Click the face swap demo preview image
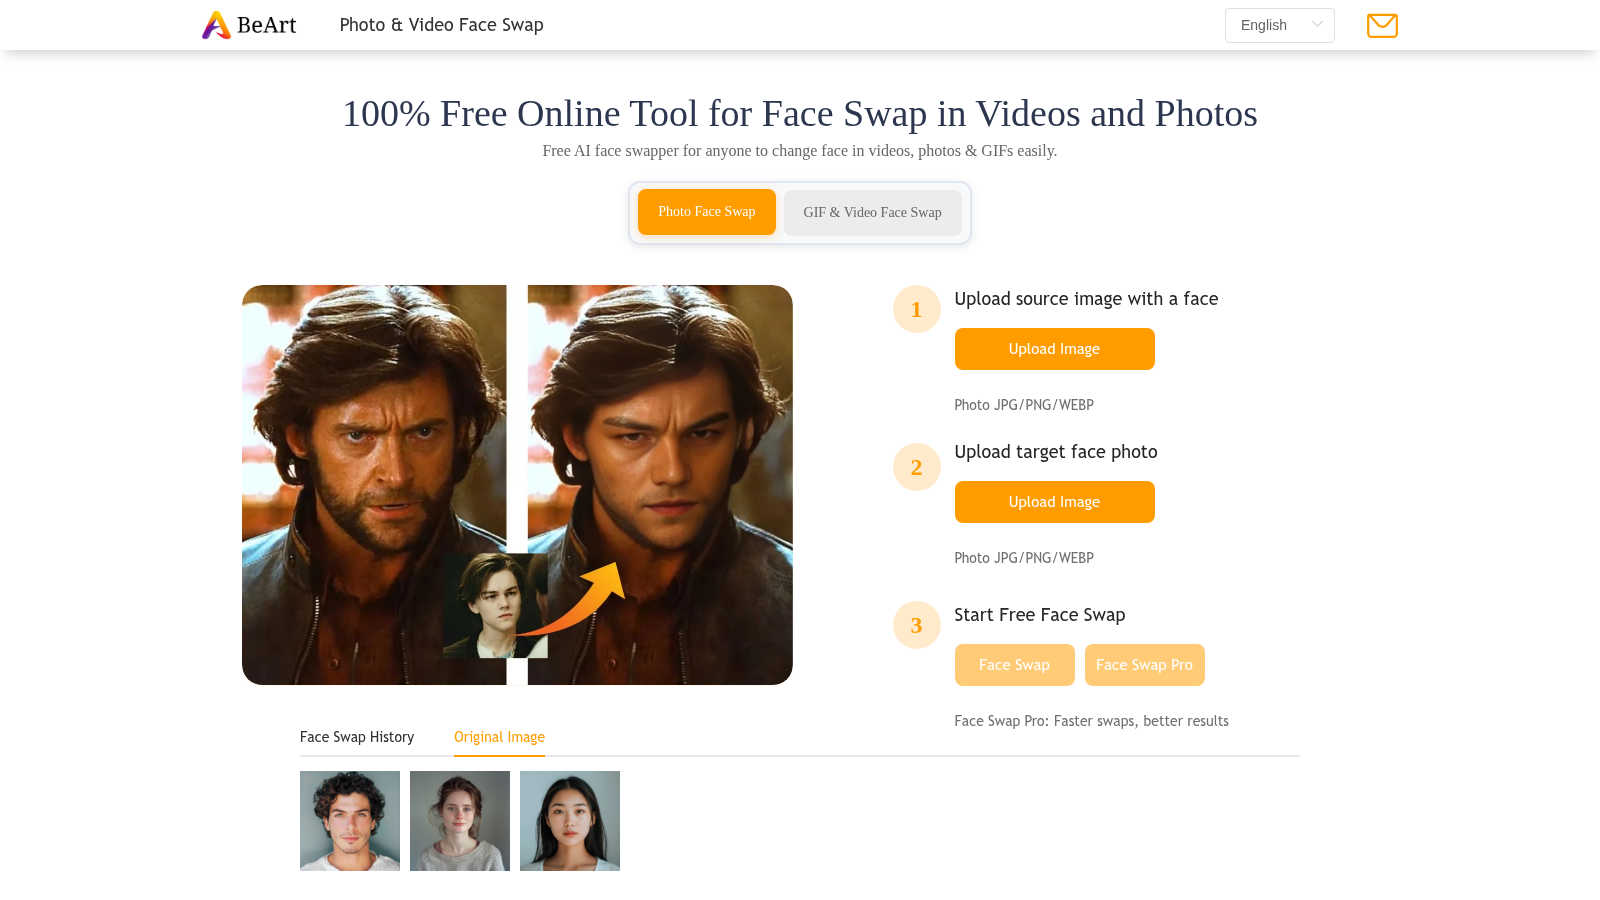The height and width of the screenshot is (900, 1600). 517,485
